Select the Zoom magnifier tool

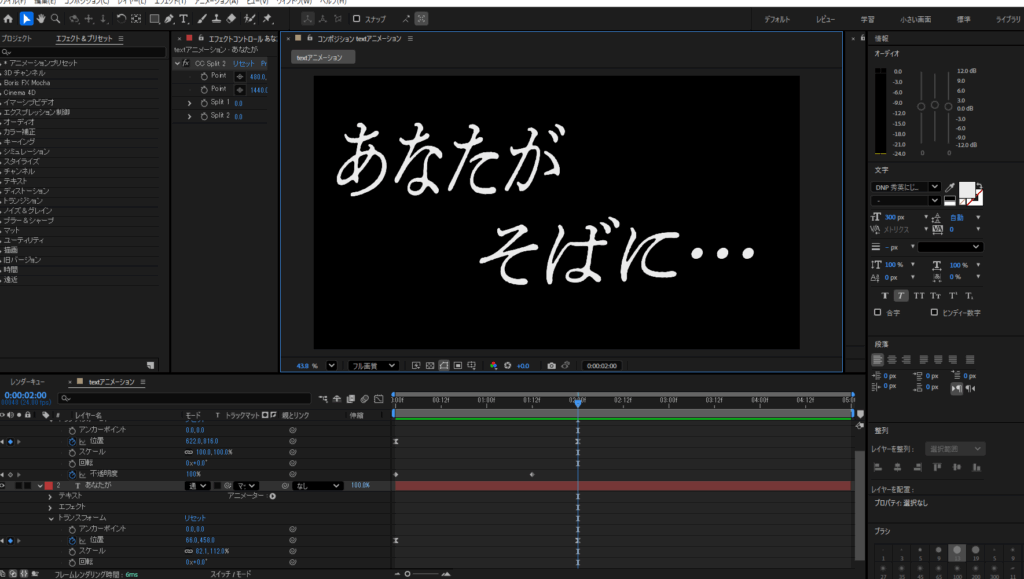pyautogui.click(x=57, y=18)
